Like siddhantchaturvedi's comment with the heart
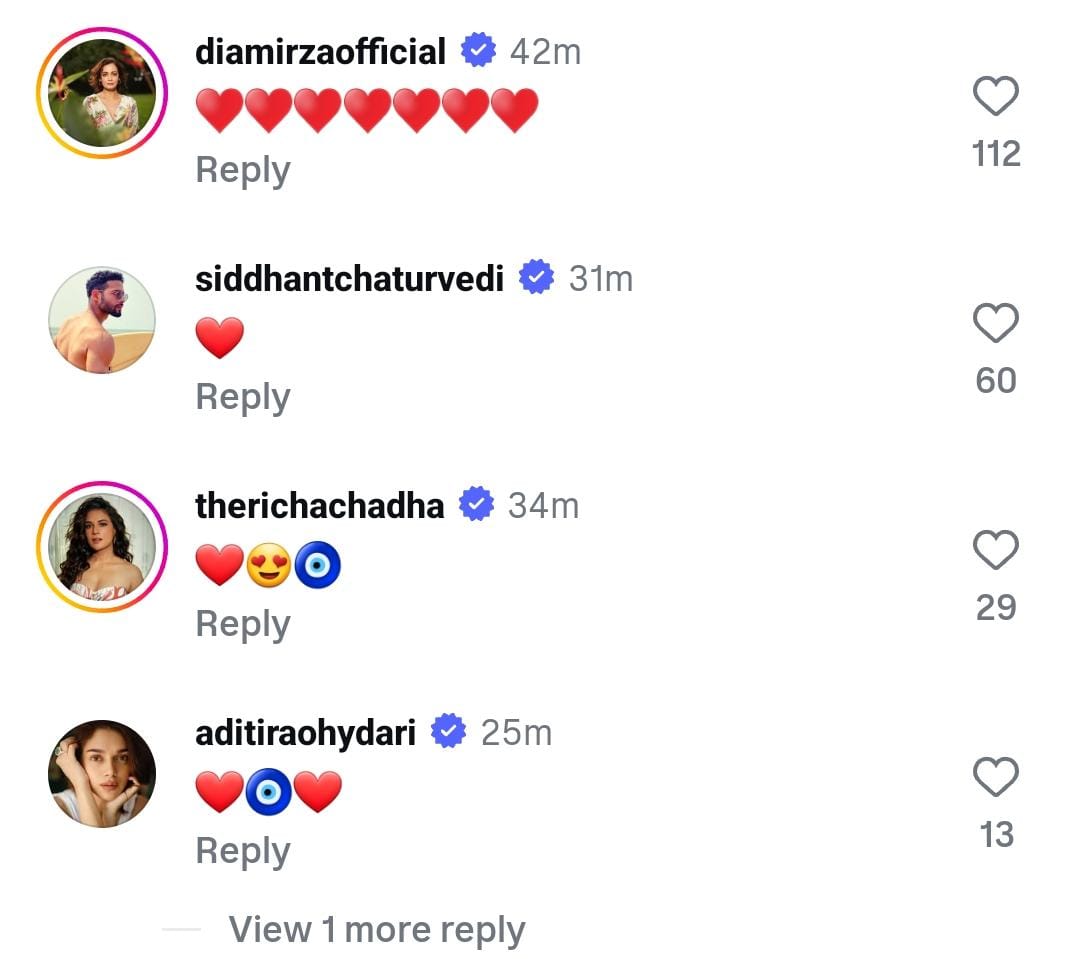Screen dimensions: 1080x959 995,324
